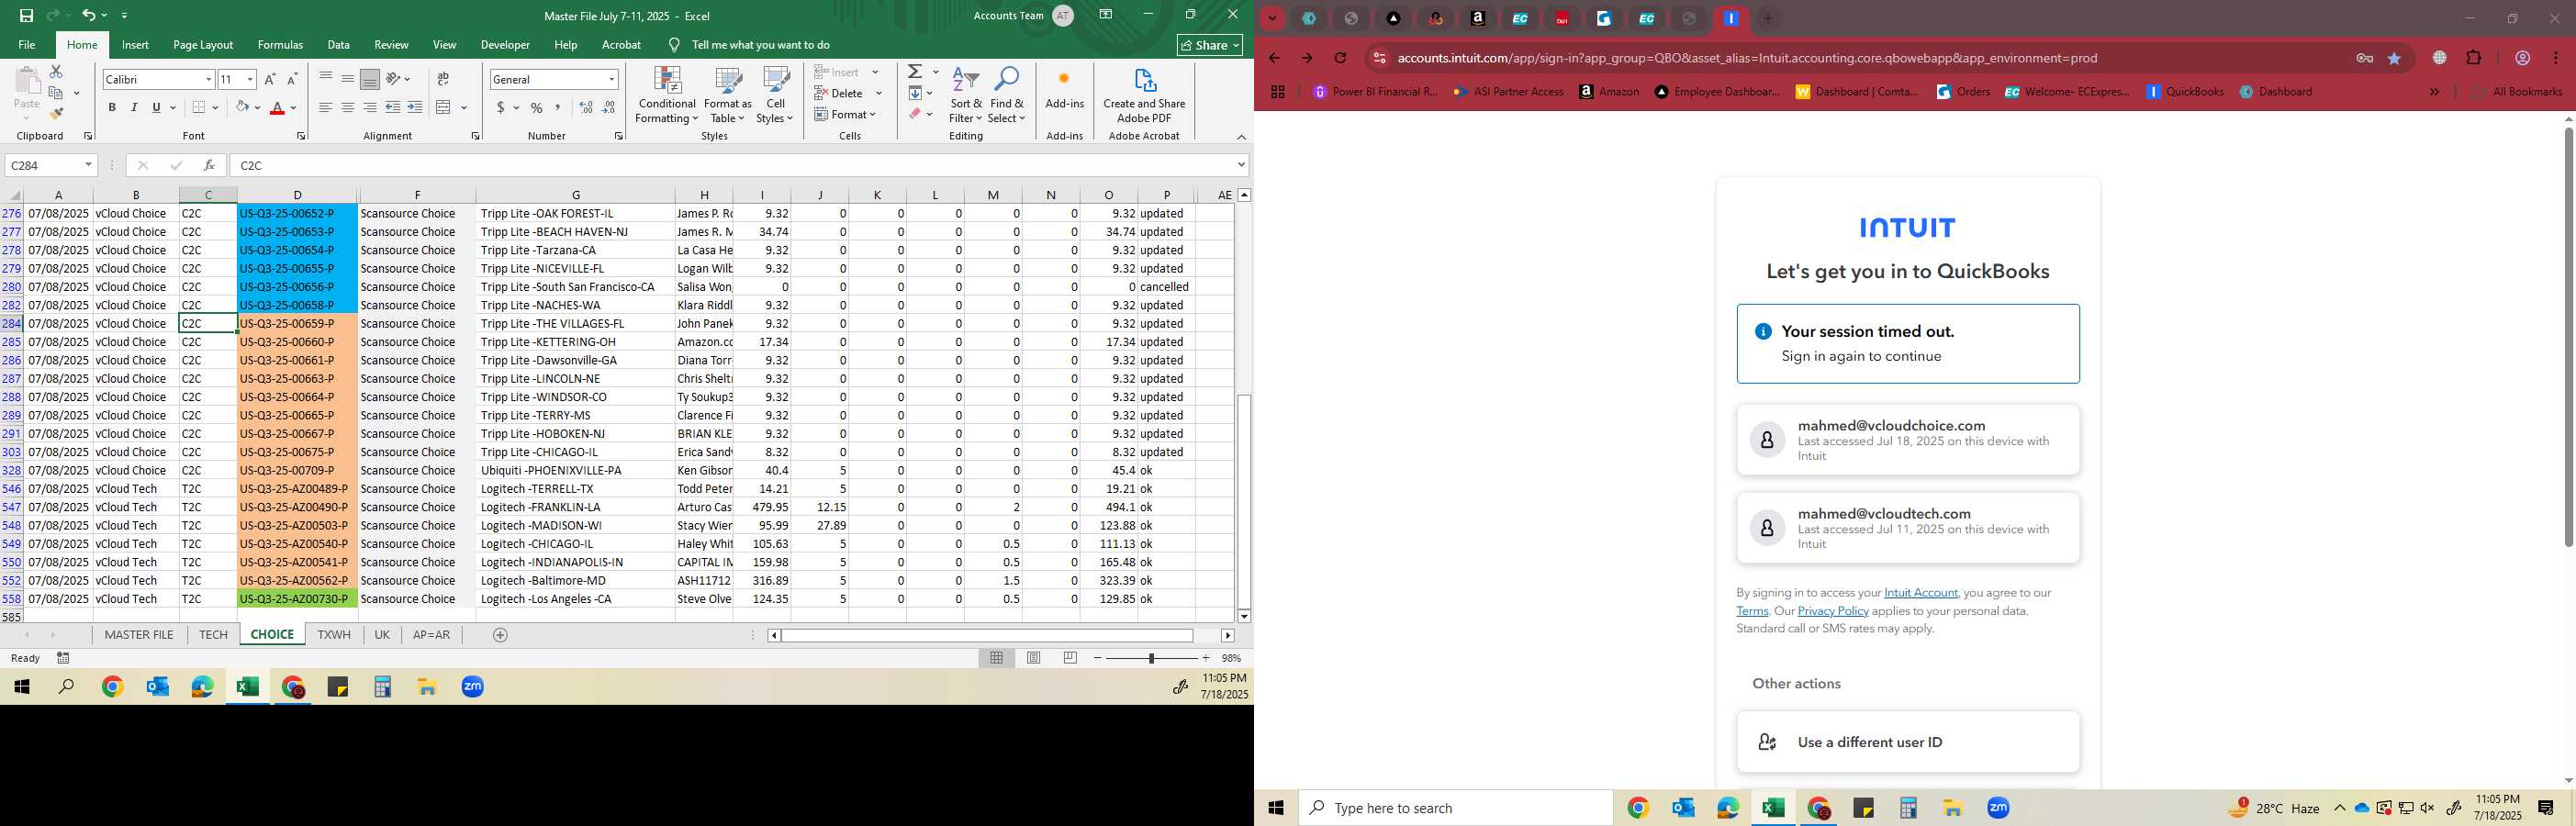Switch to the TXWH sheet tab
Screen dimensions: 2576x826
click(x=334, y=635)
